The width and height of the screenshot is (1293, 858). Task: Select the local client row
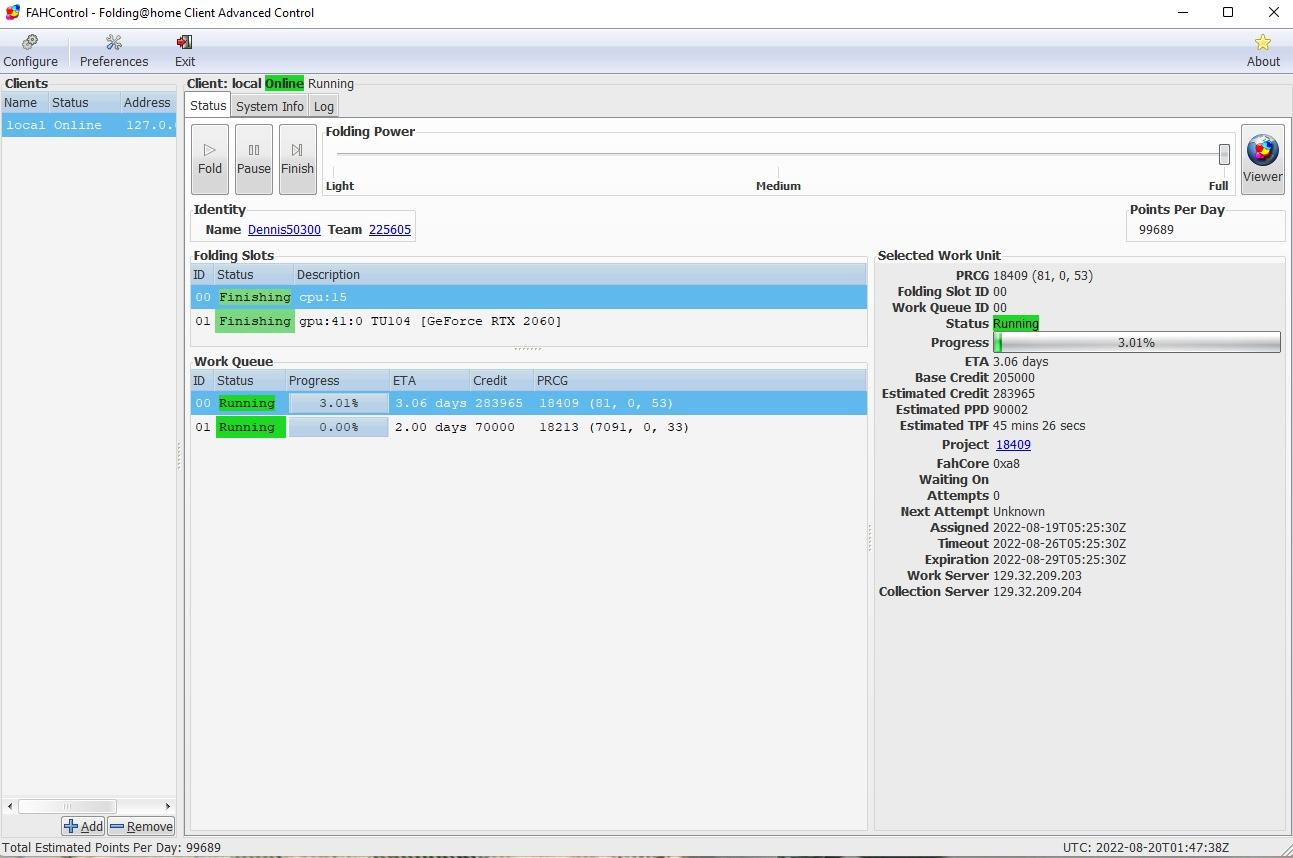coord(89,125)
